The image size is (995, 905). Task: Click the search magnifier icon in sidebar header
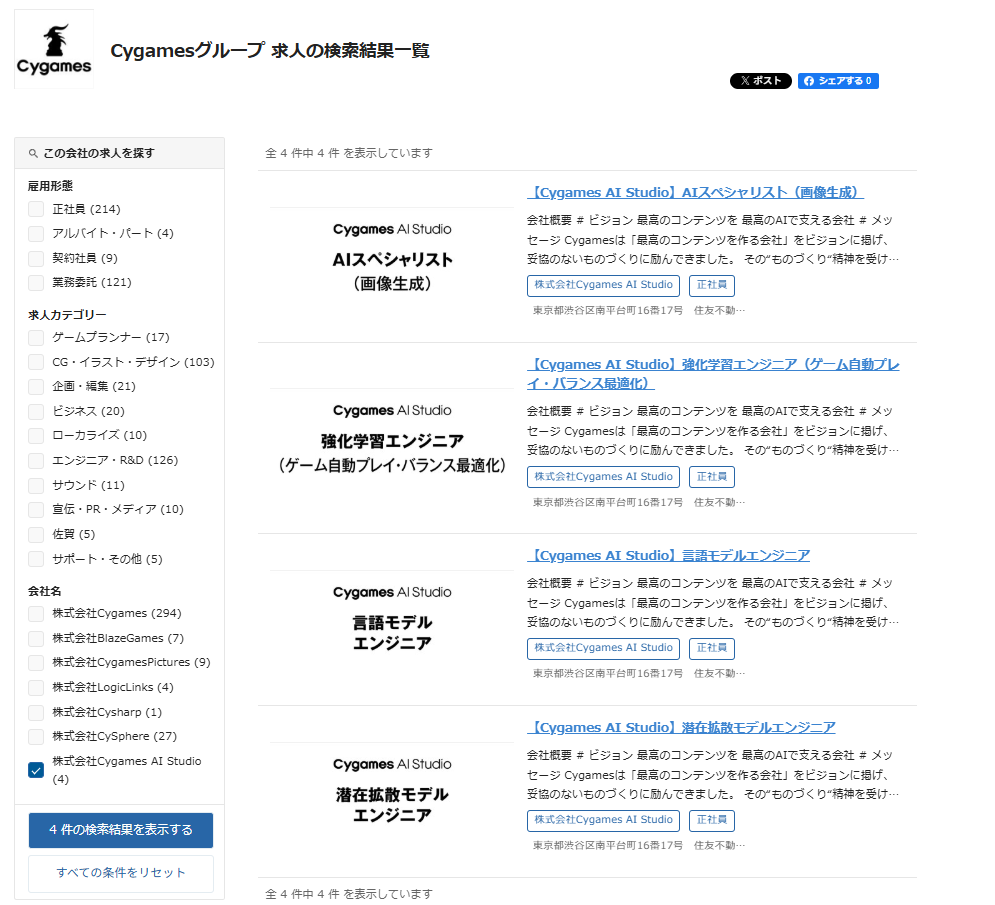click(x=33, y=154)
